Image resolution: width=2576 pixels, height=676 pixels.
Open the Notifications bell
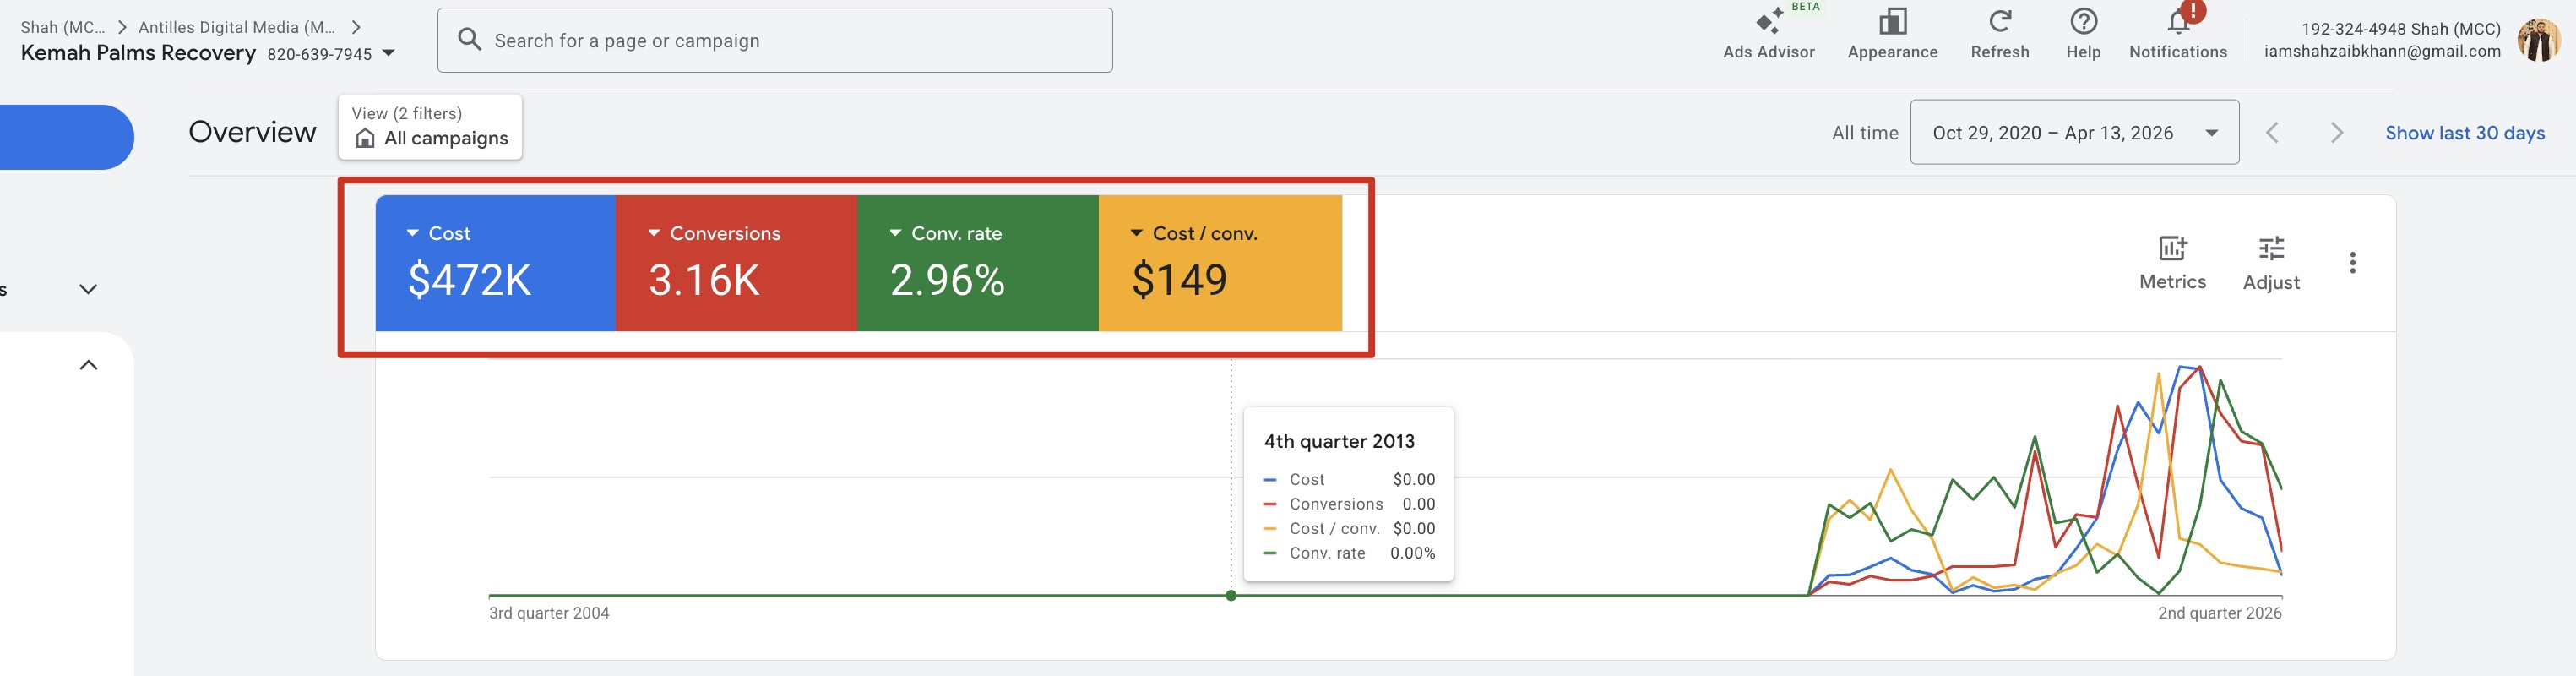click(2178, 34)
